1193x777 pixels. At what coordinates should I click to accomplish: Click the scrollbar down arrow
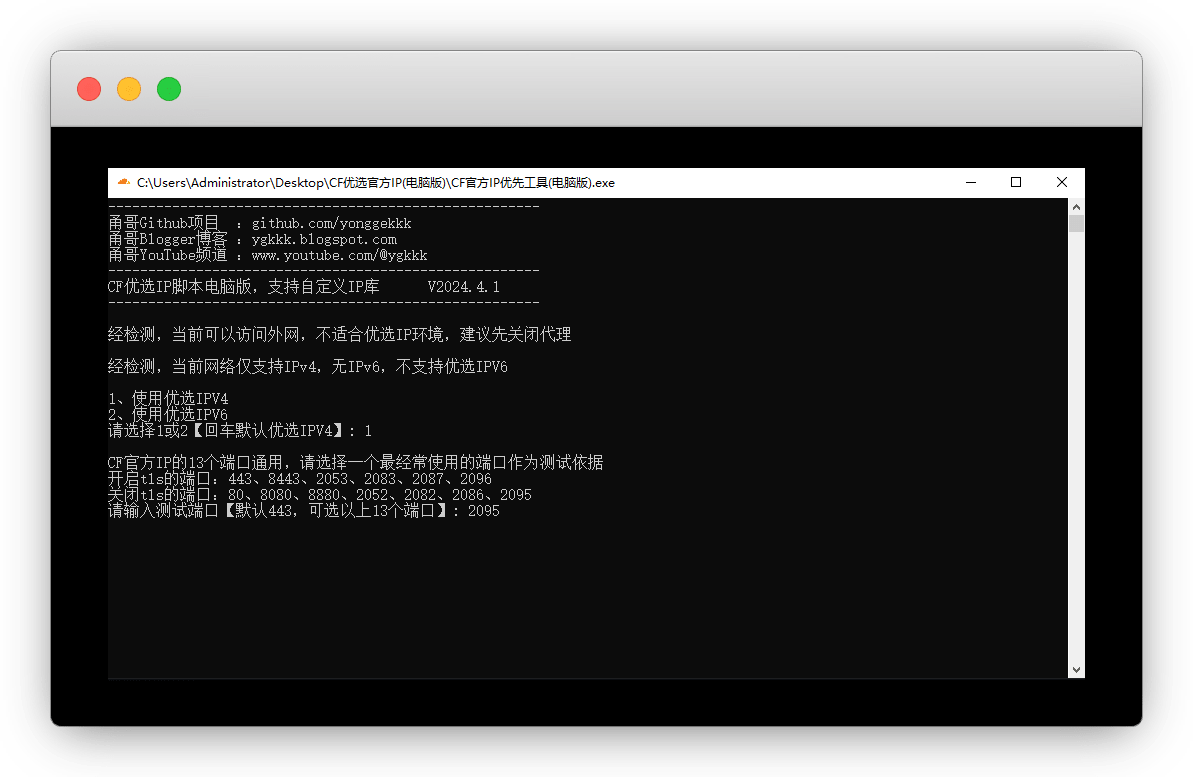click(1076, 670)
